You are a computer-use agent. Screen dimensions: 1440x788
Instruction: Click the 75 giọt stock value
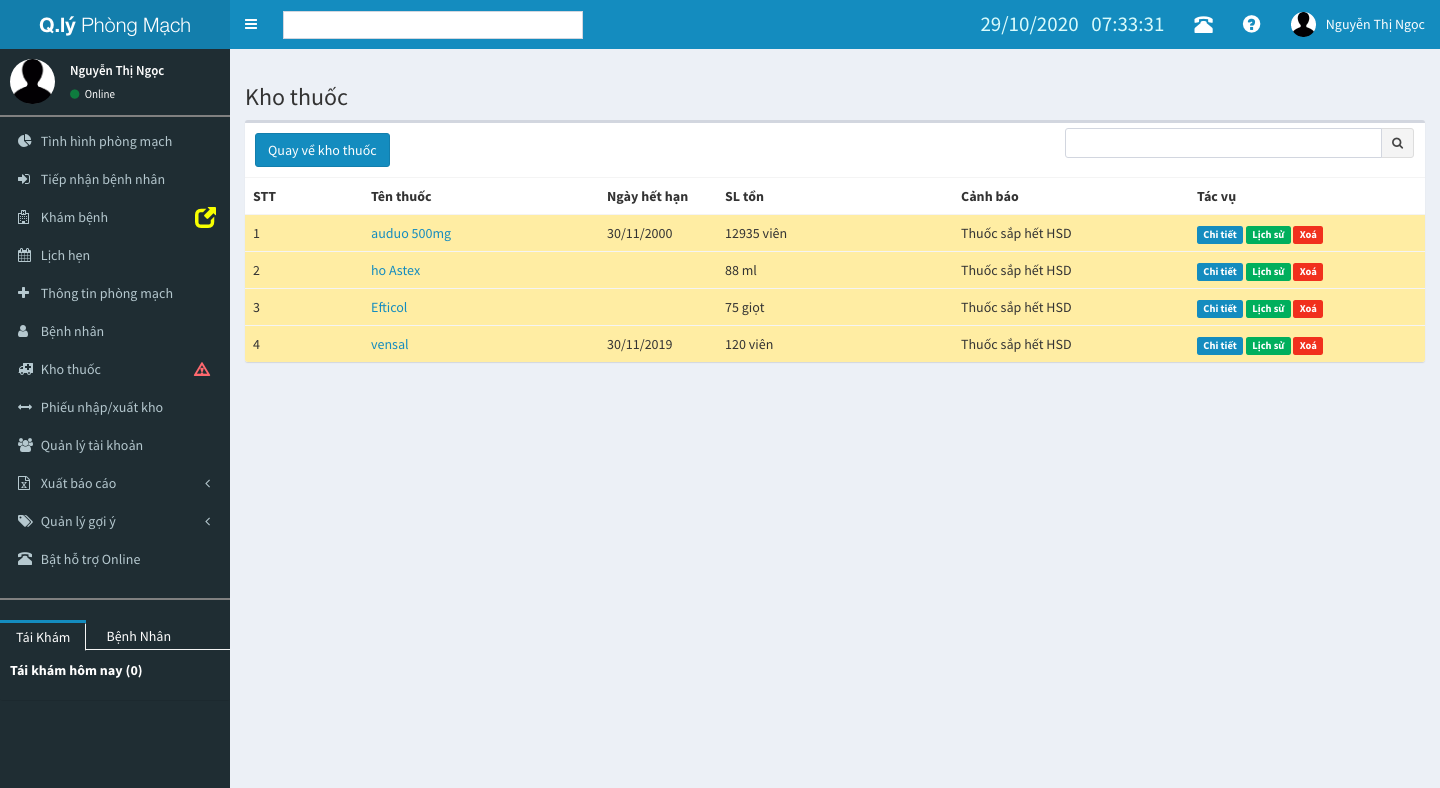point(745,307)
